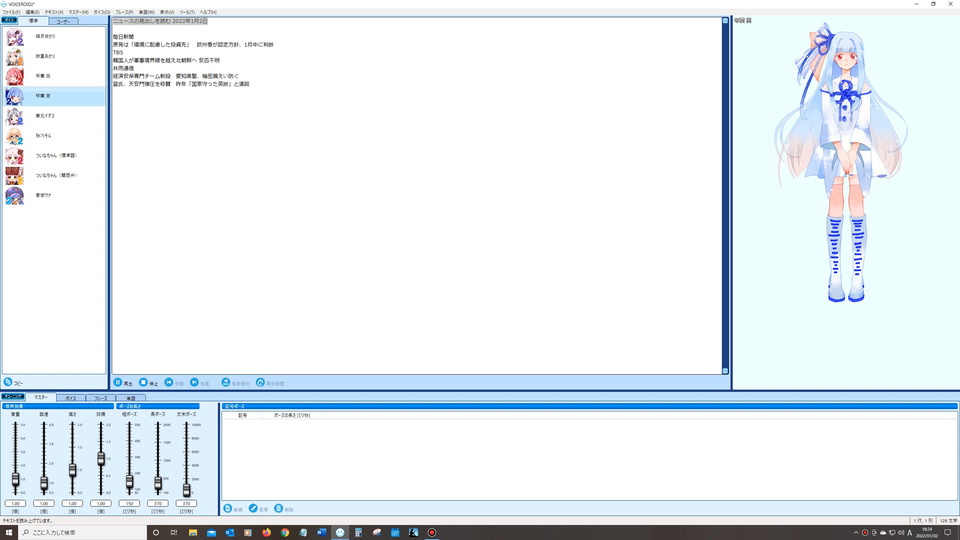This screenshot has height=540, width=960.
Task: Stop speech with the 停止 button
Action: [x=148, y=383]
